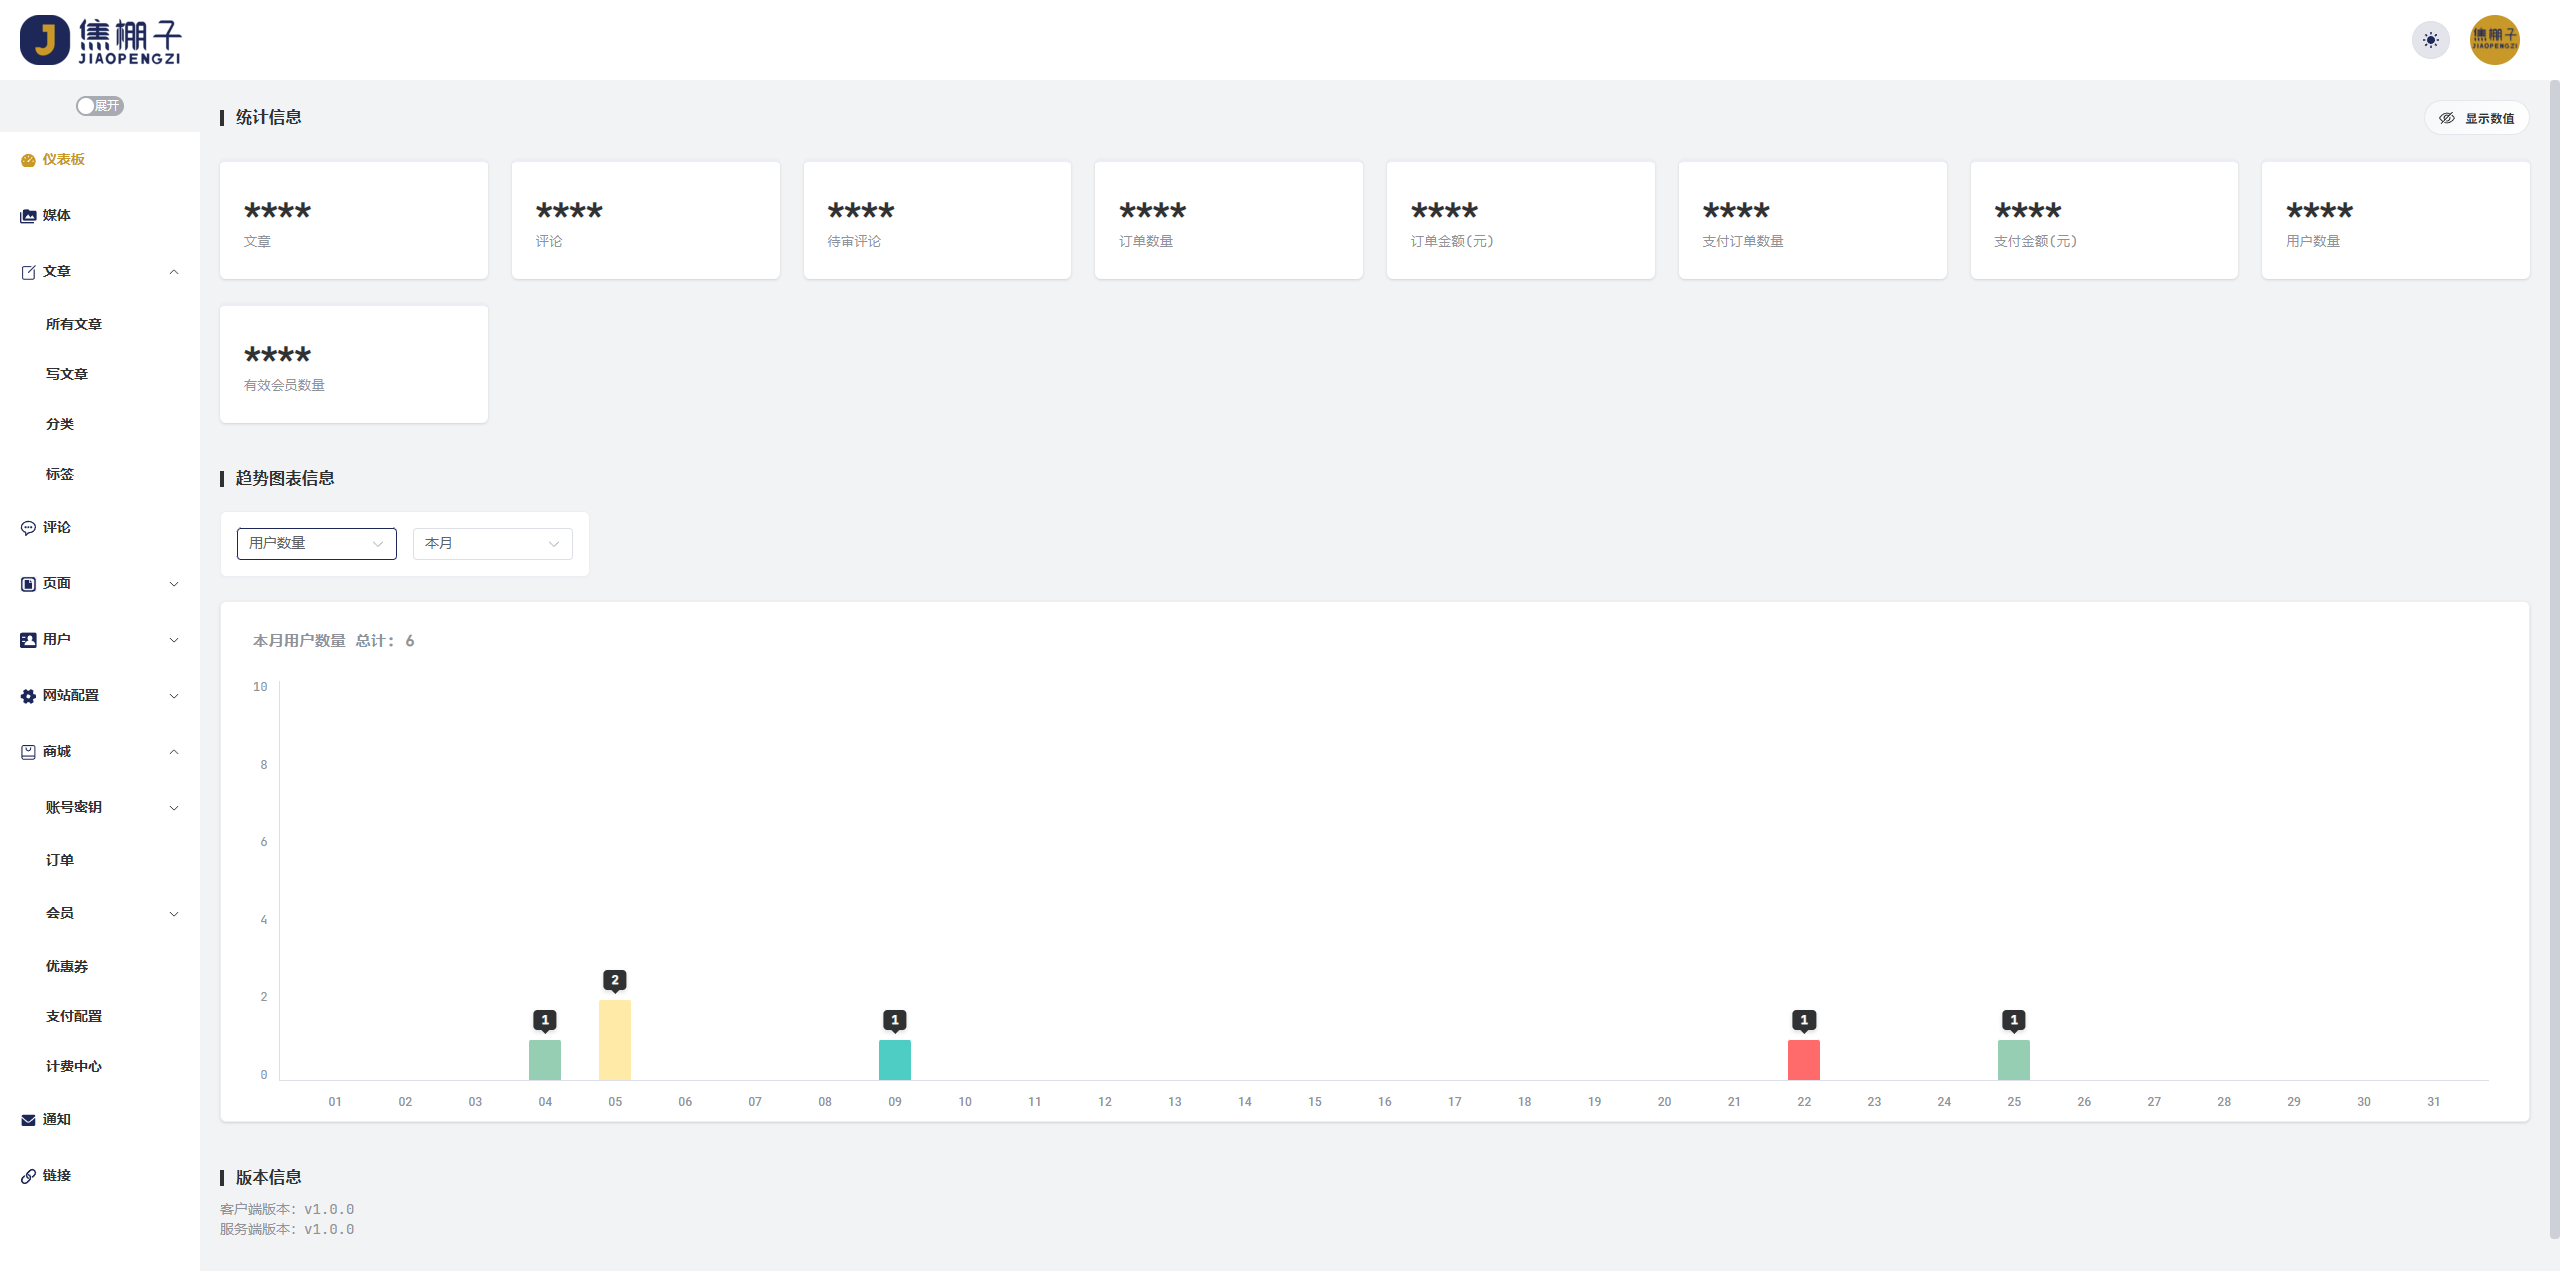Click the 通知 envelope icon
The height and width of the screenshot is (1271, 2560).
[28, 1120]
